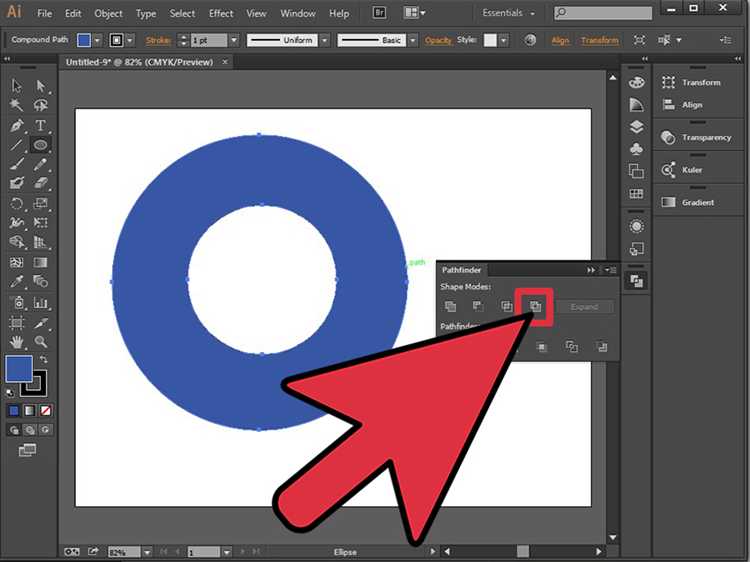The image size is (750, 562).
Task: Open the Essentials workspace switcher
Action: [508, 13]
